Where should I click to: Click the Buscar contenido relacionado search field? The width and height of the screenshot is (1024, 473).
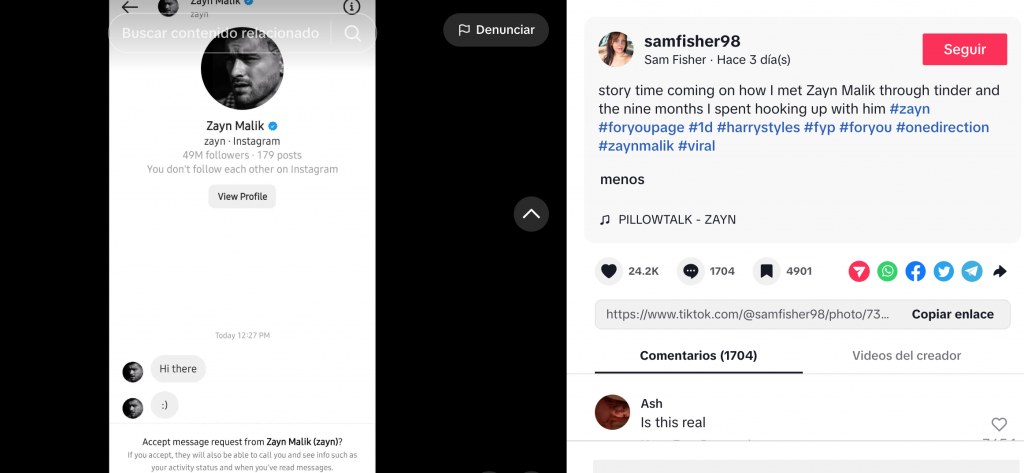pyautogui.click(x=221, y=33)
